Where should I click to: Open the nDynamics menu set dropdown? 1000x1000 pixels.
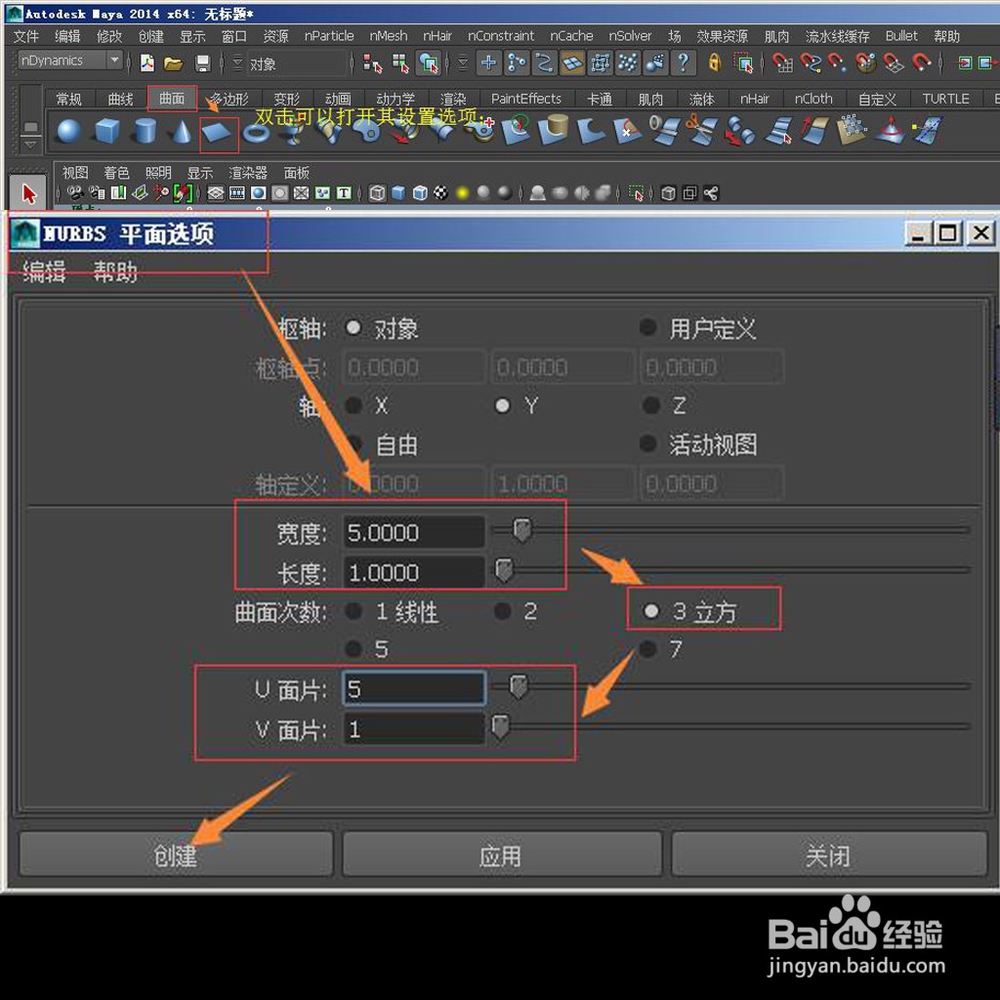coord(70,61)
